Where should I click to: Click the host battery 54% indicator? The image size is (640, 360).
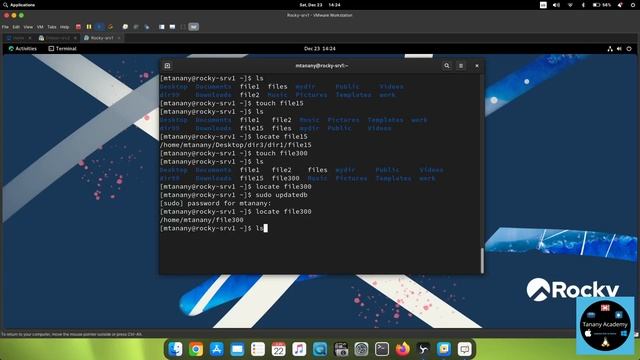coord(602,5)
